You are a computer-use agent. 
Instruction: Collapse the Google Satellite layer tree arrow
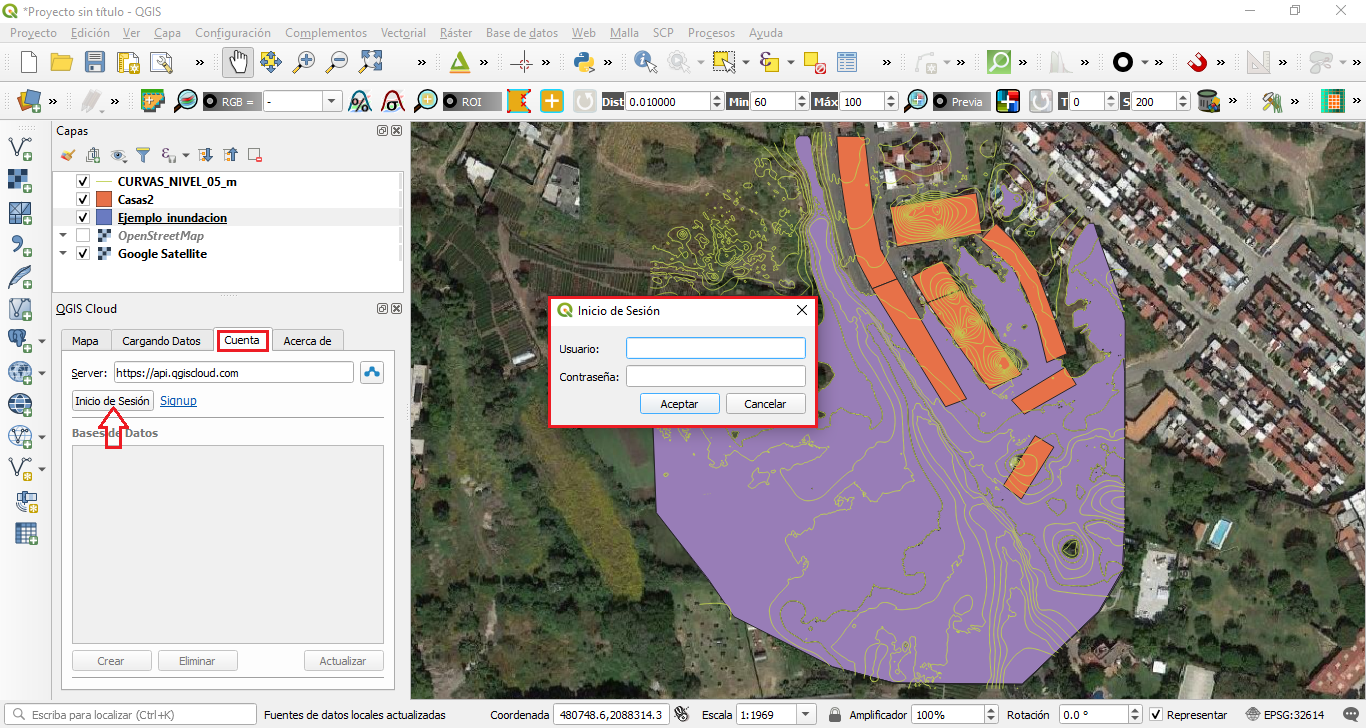click(x=64, y=254)
